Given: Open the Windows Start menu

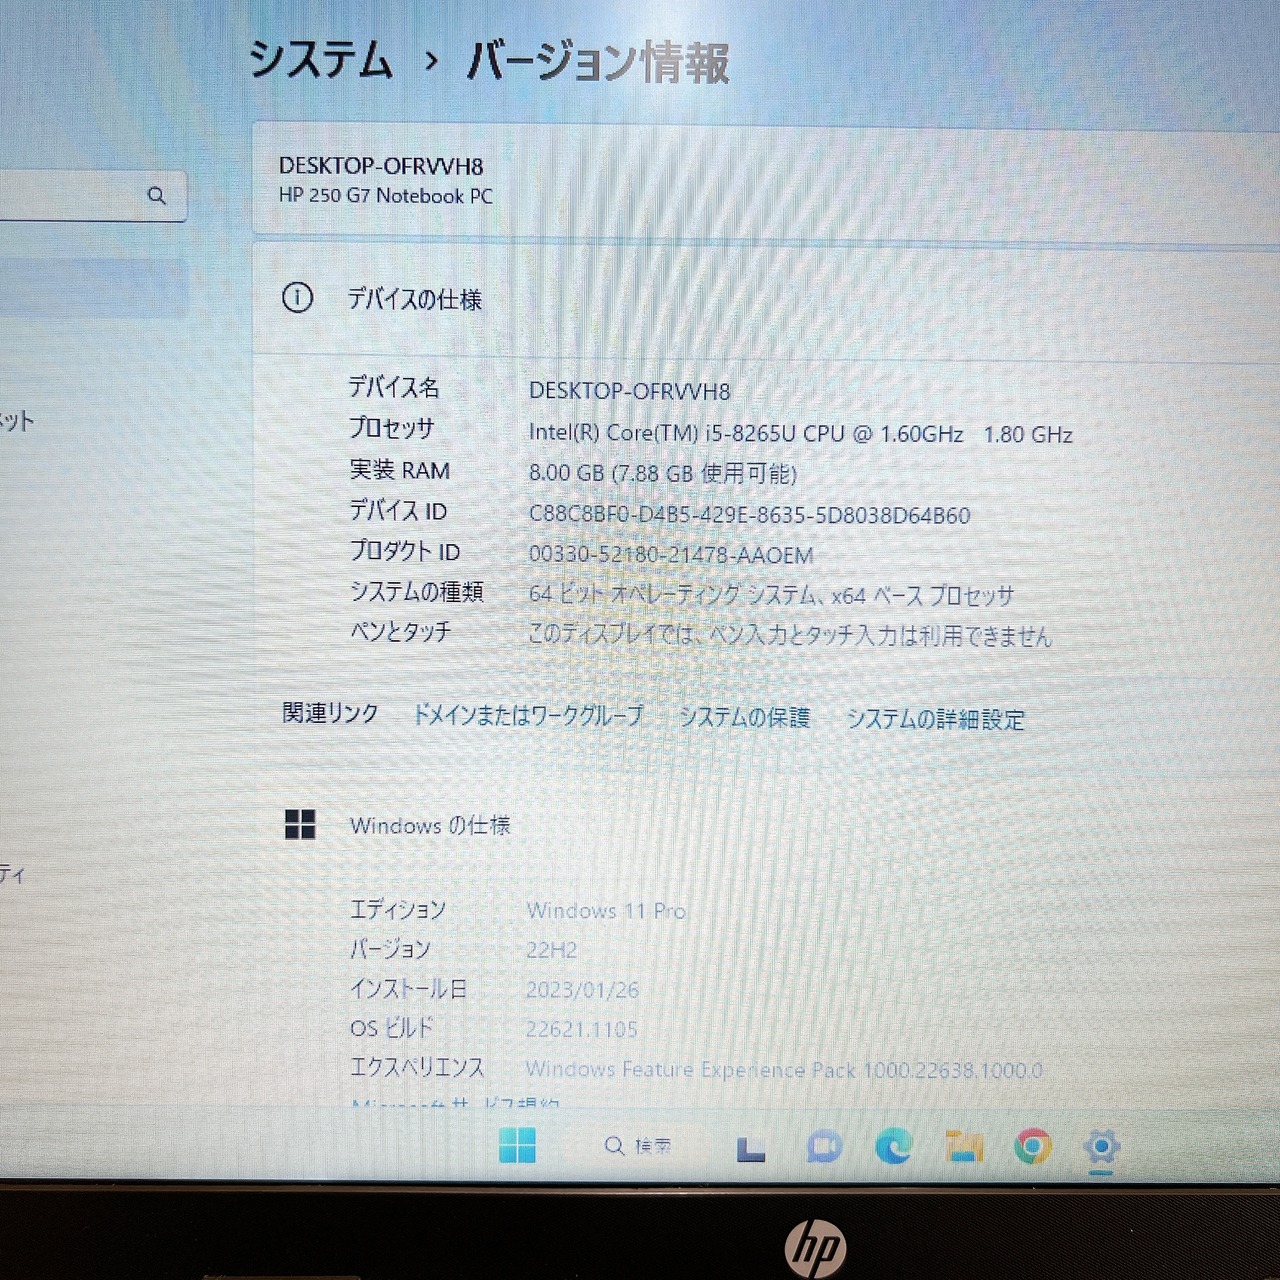Looking at the screenshot, I should pyautogui.click(x=517, y=1146).
